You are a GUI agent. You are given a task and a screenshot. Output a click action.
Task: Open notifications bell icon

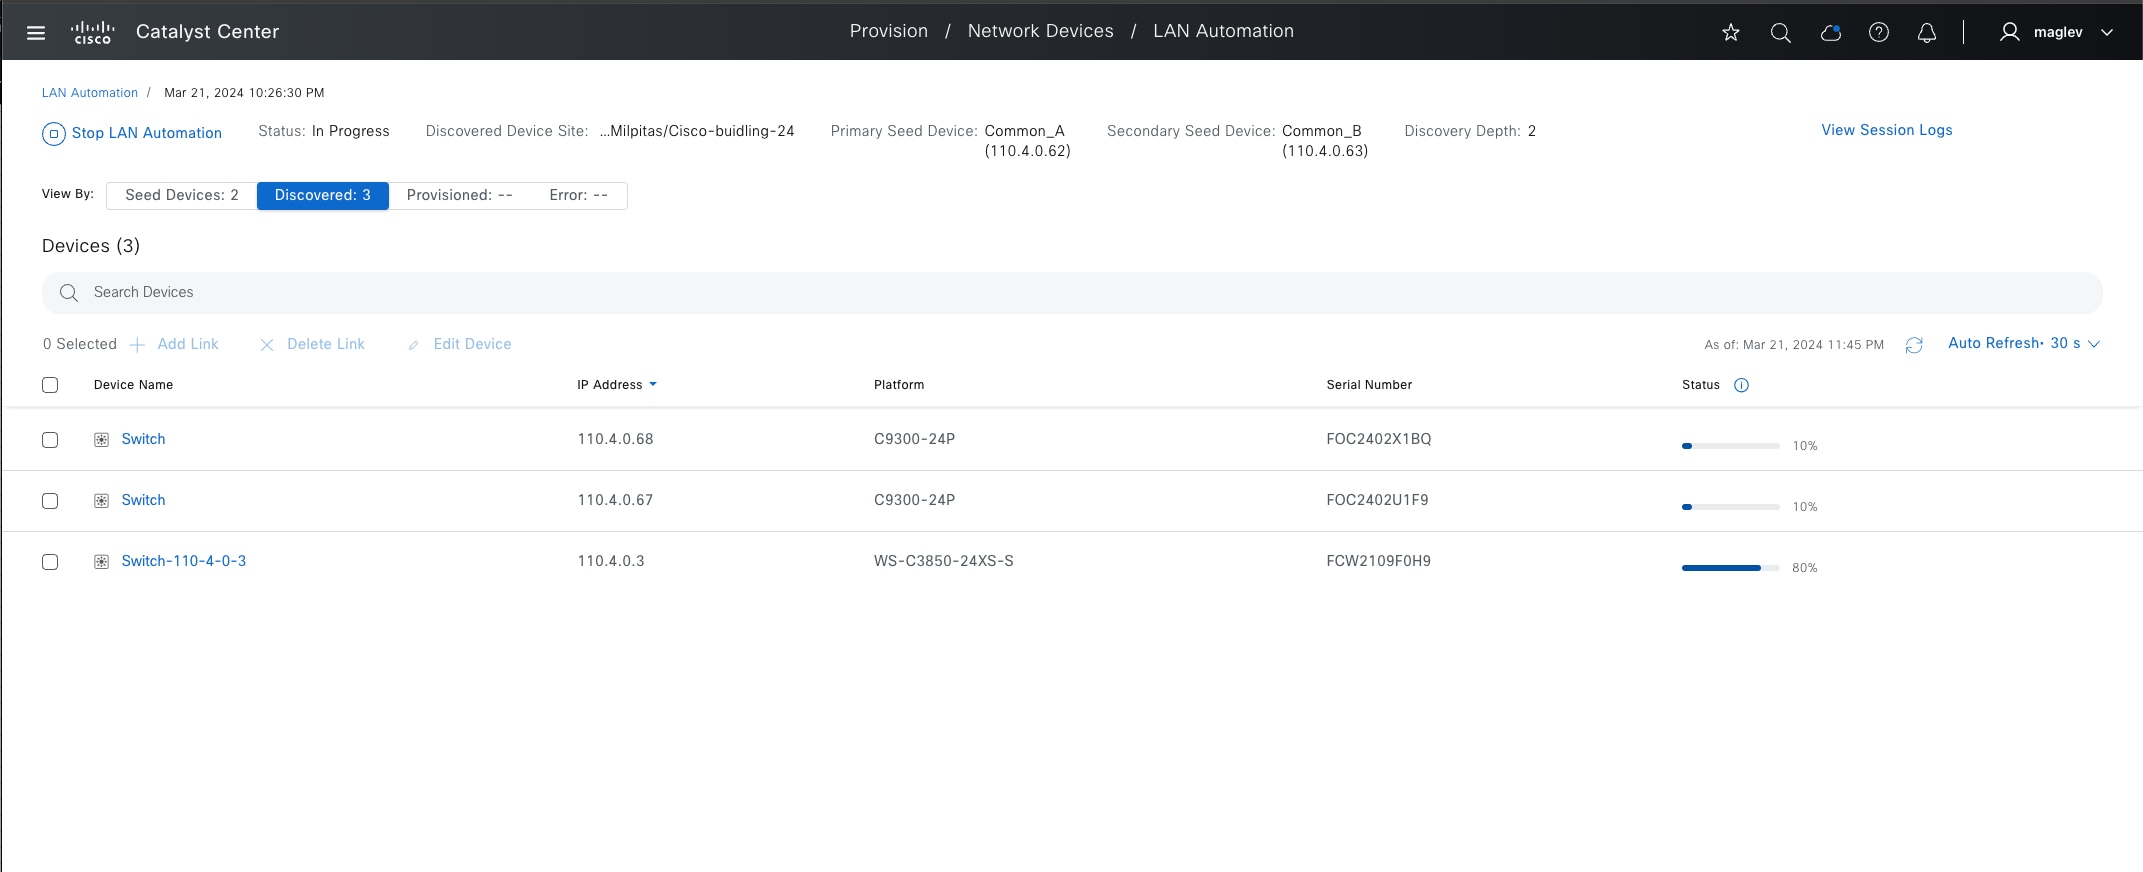1927,33
